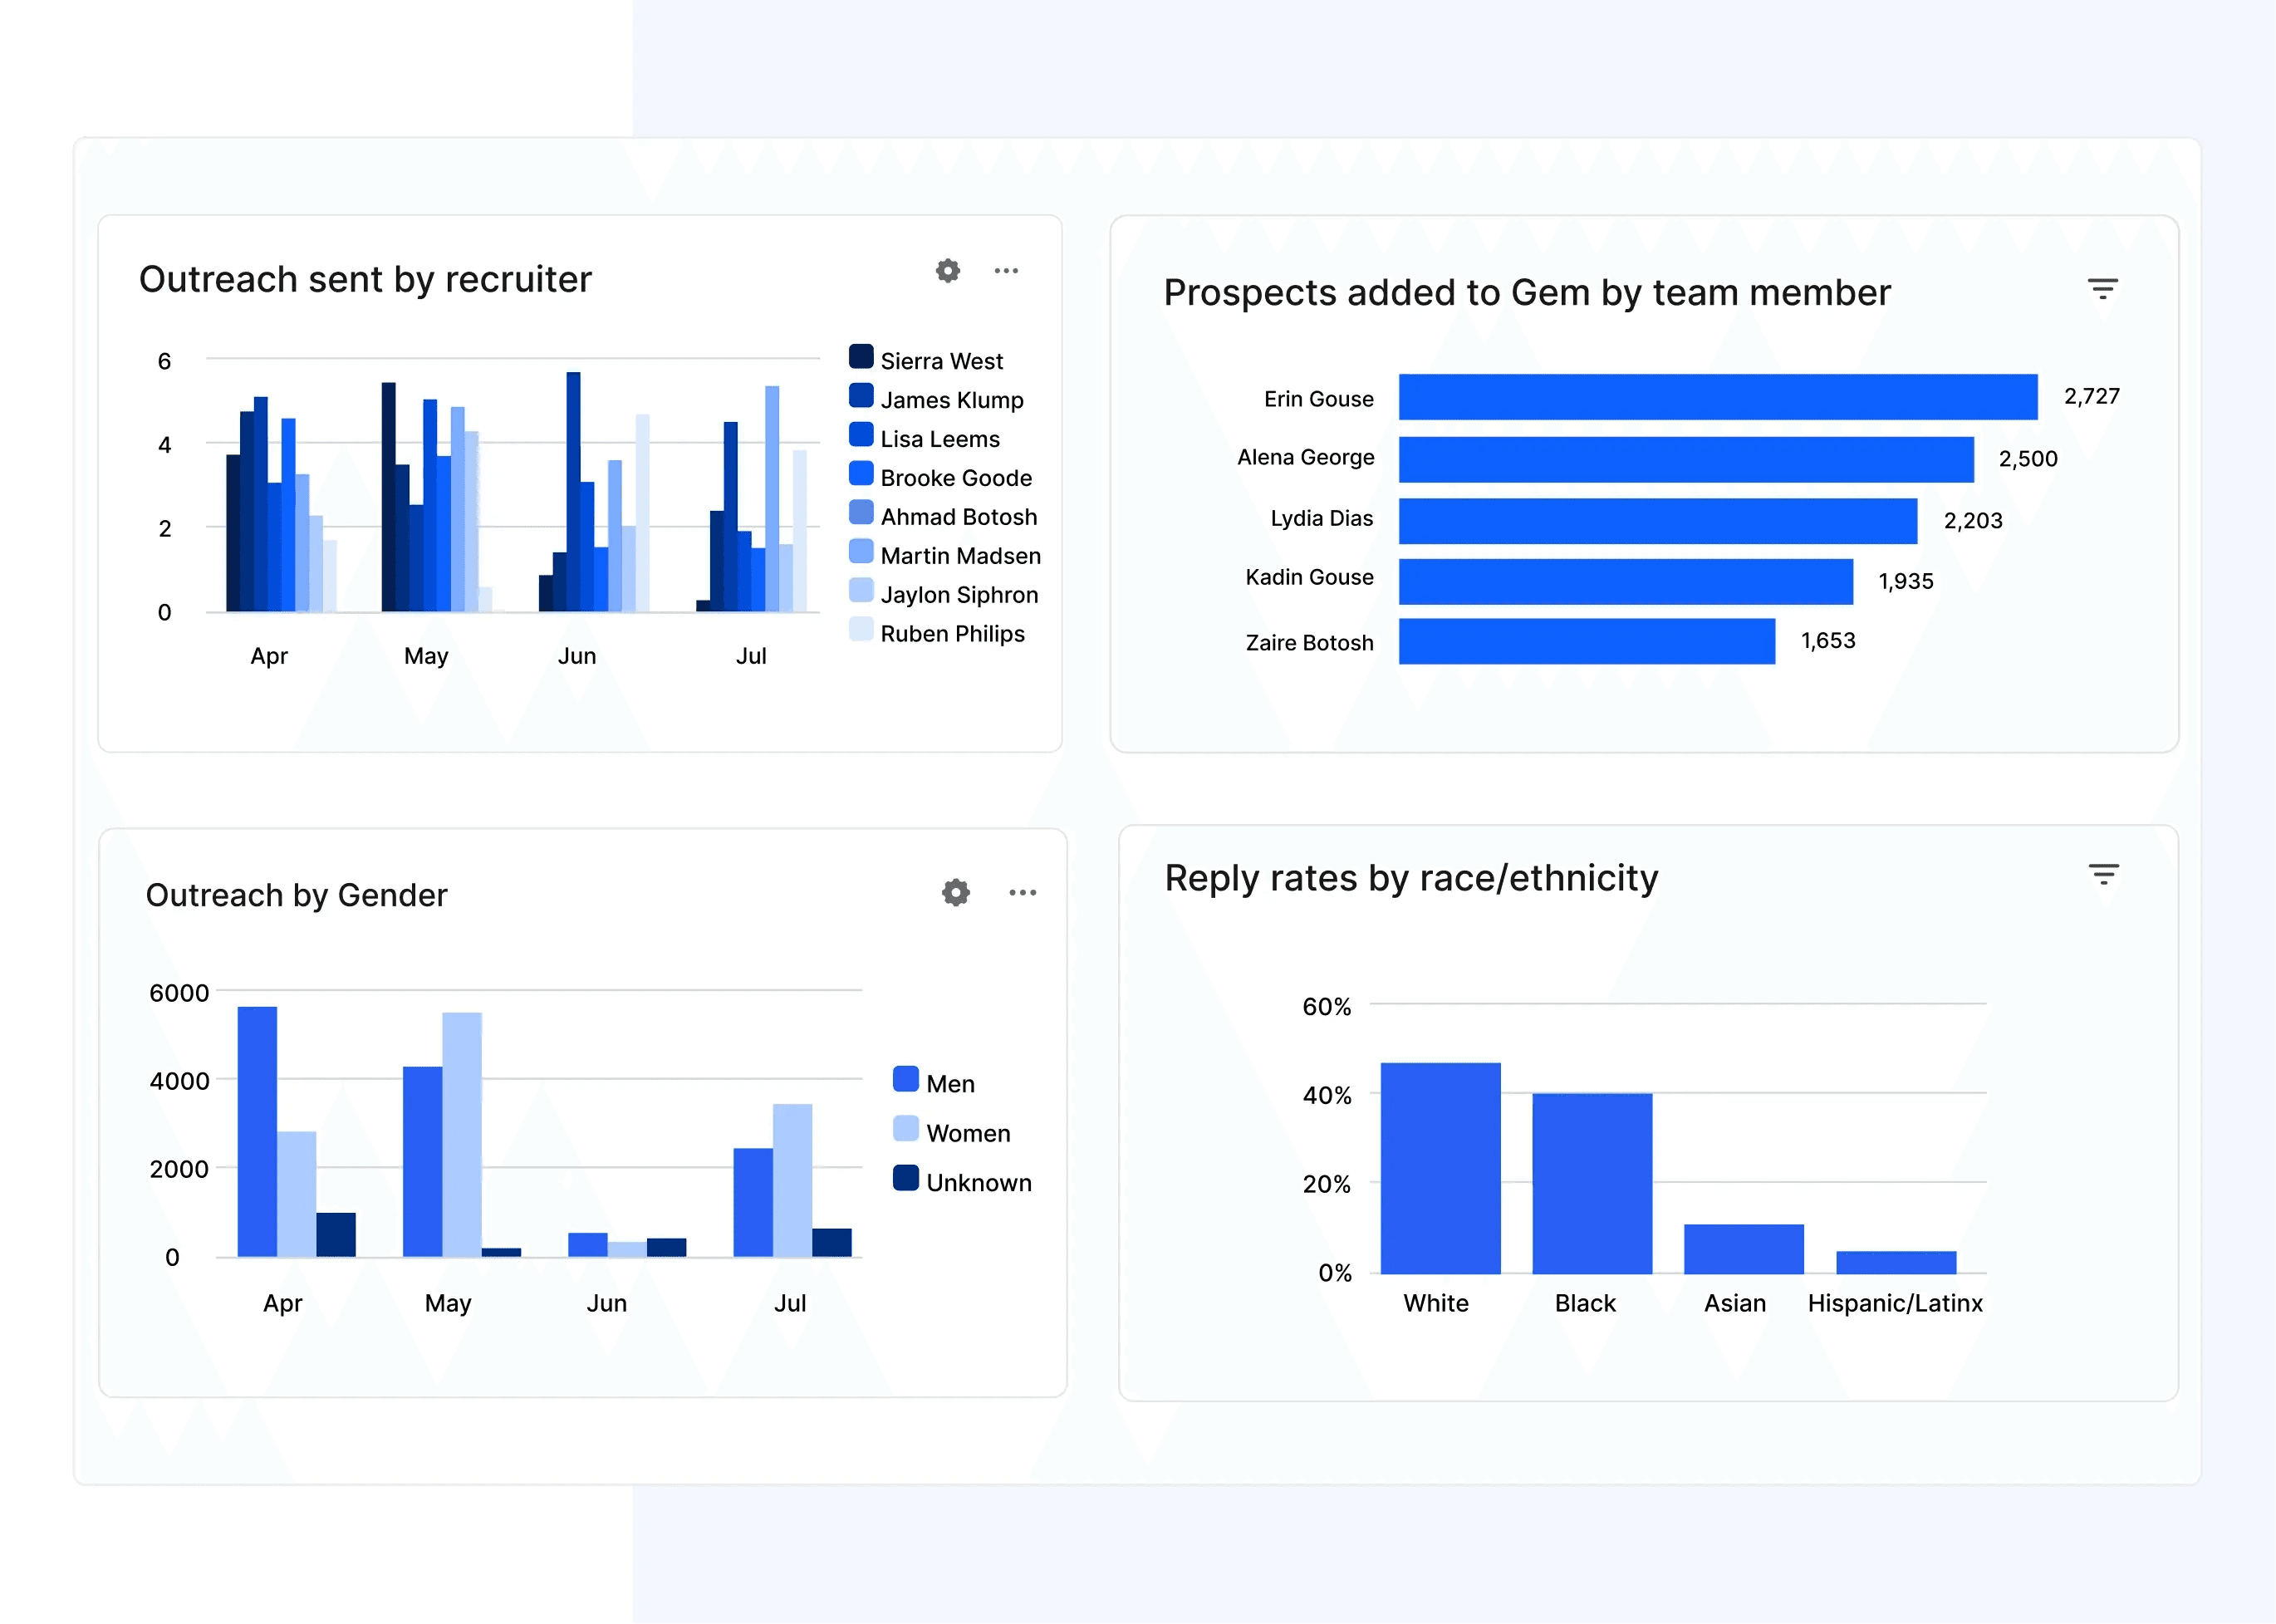Image resolution: width=2276 pixels, height=1624 pixels.
Task: Click filter icon on Reply rates by race/ethnicity
Action: pos(2103,876)
